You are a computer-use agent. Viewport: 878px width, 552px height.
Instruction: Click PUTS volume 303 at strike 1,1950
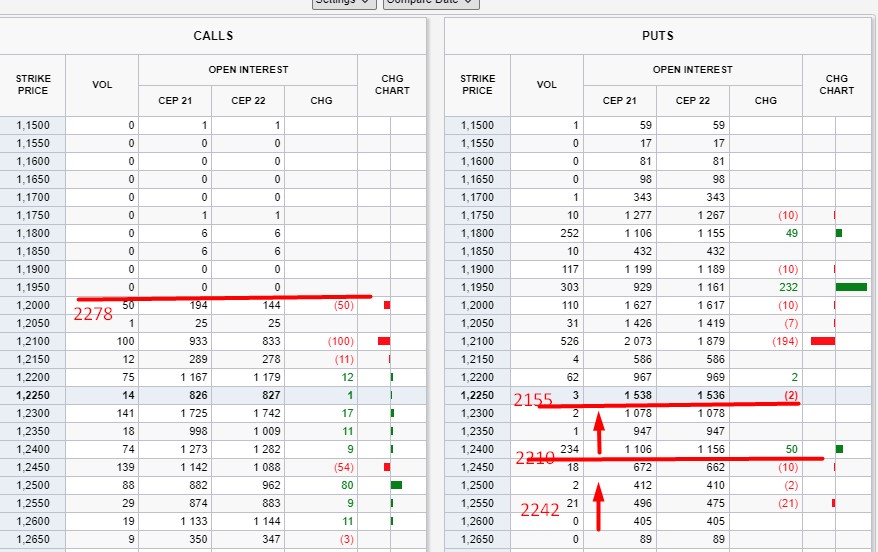click(x=569, y=287)
